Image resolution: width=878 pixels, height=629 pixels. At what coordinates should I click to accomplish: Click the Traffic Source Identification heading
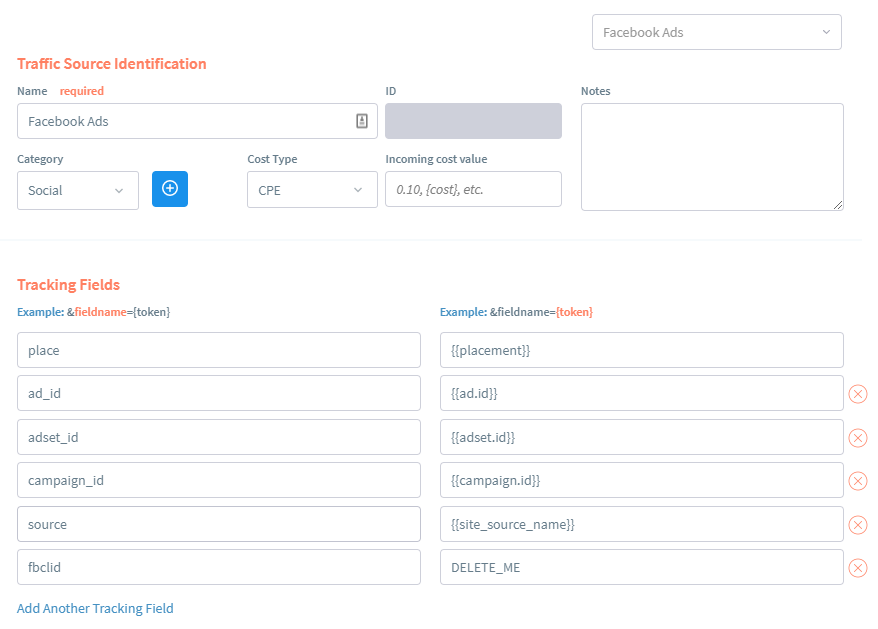pyautogui.click(x=112, y=64)
